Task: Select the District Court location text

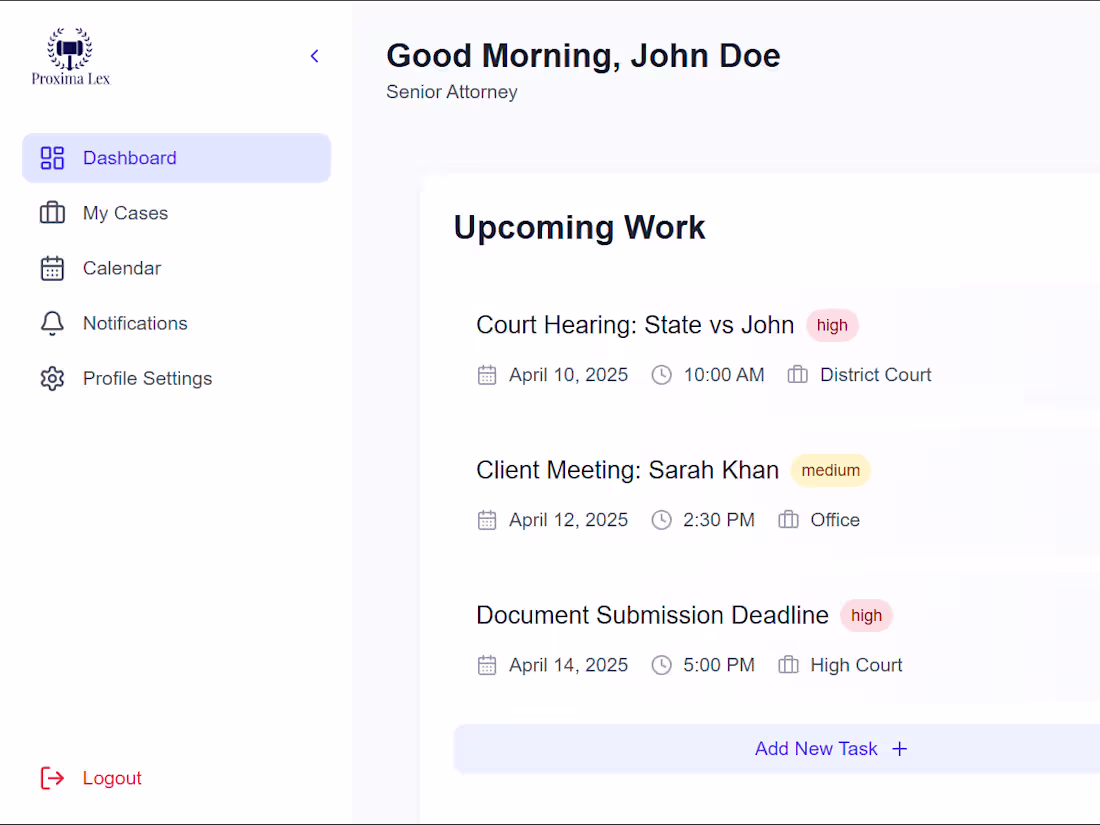Action: coord(876,375)
